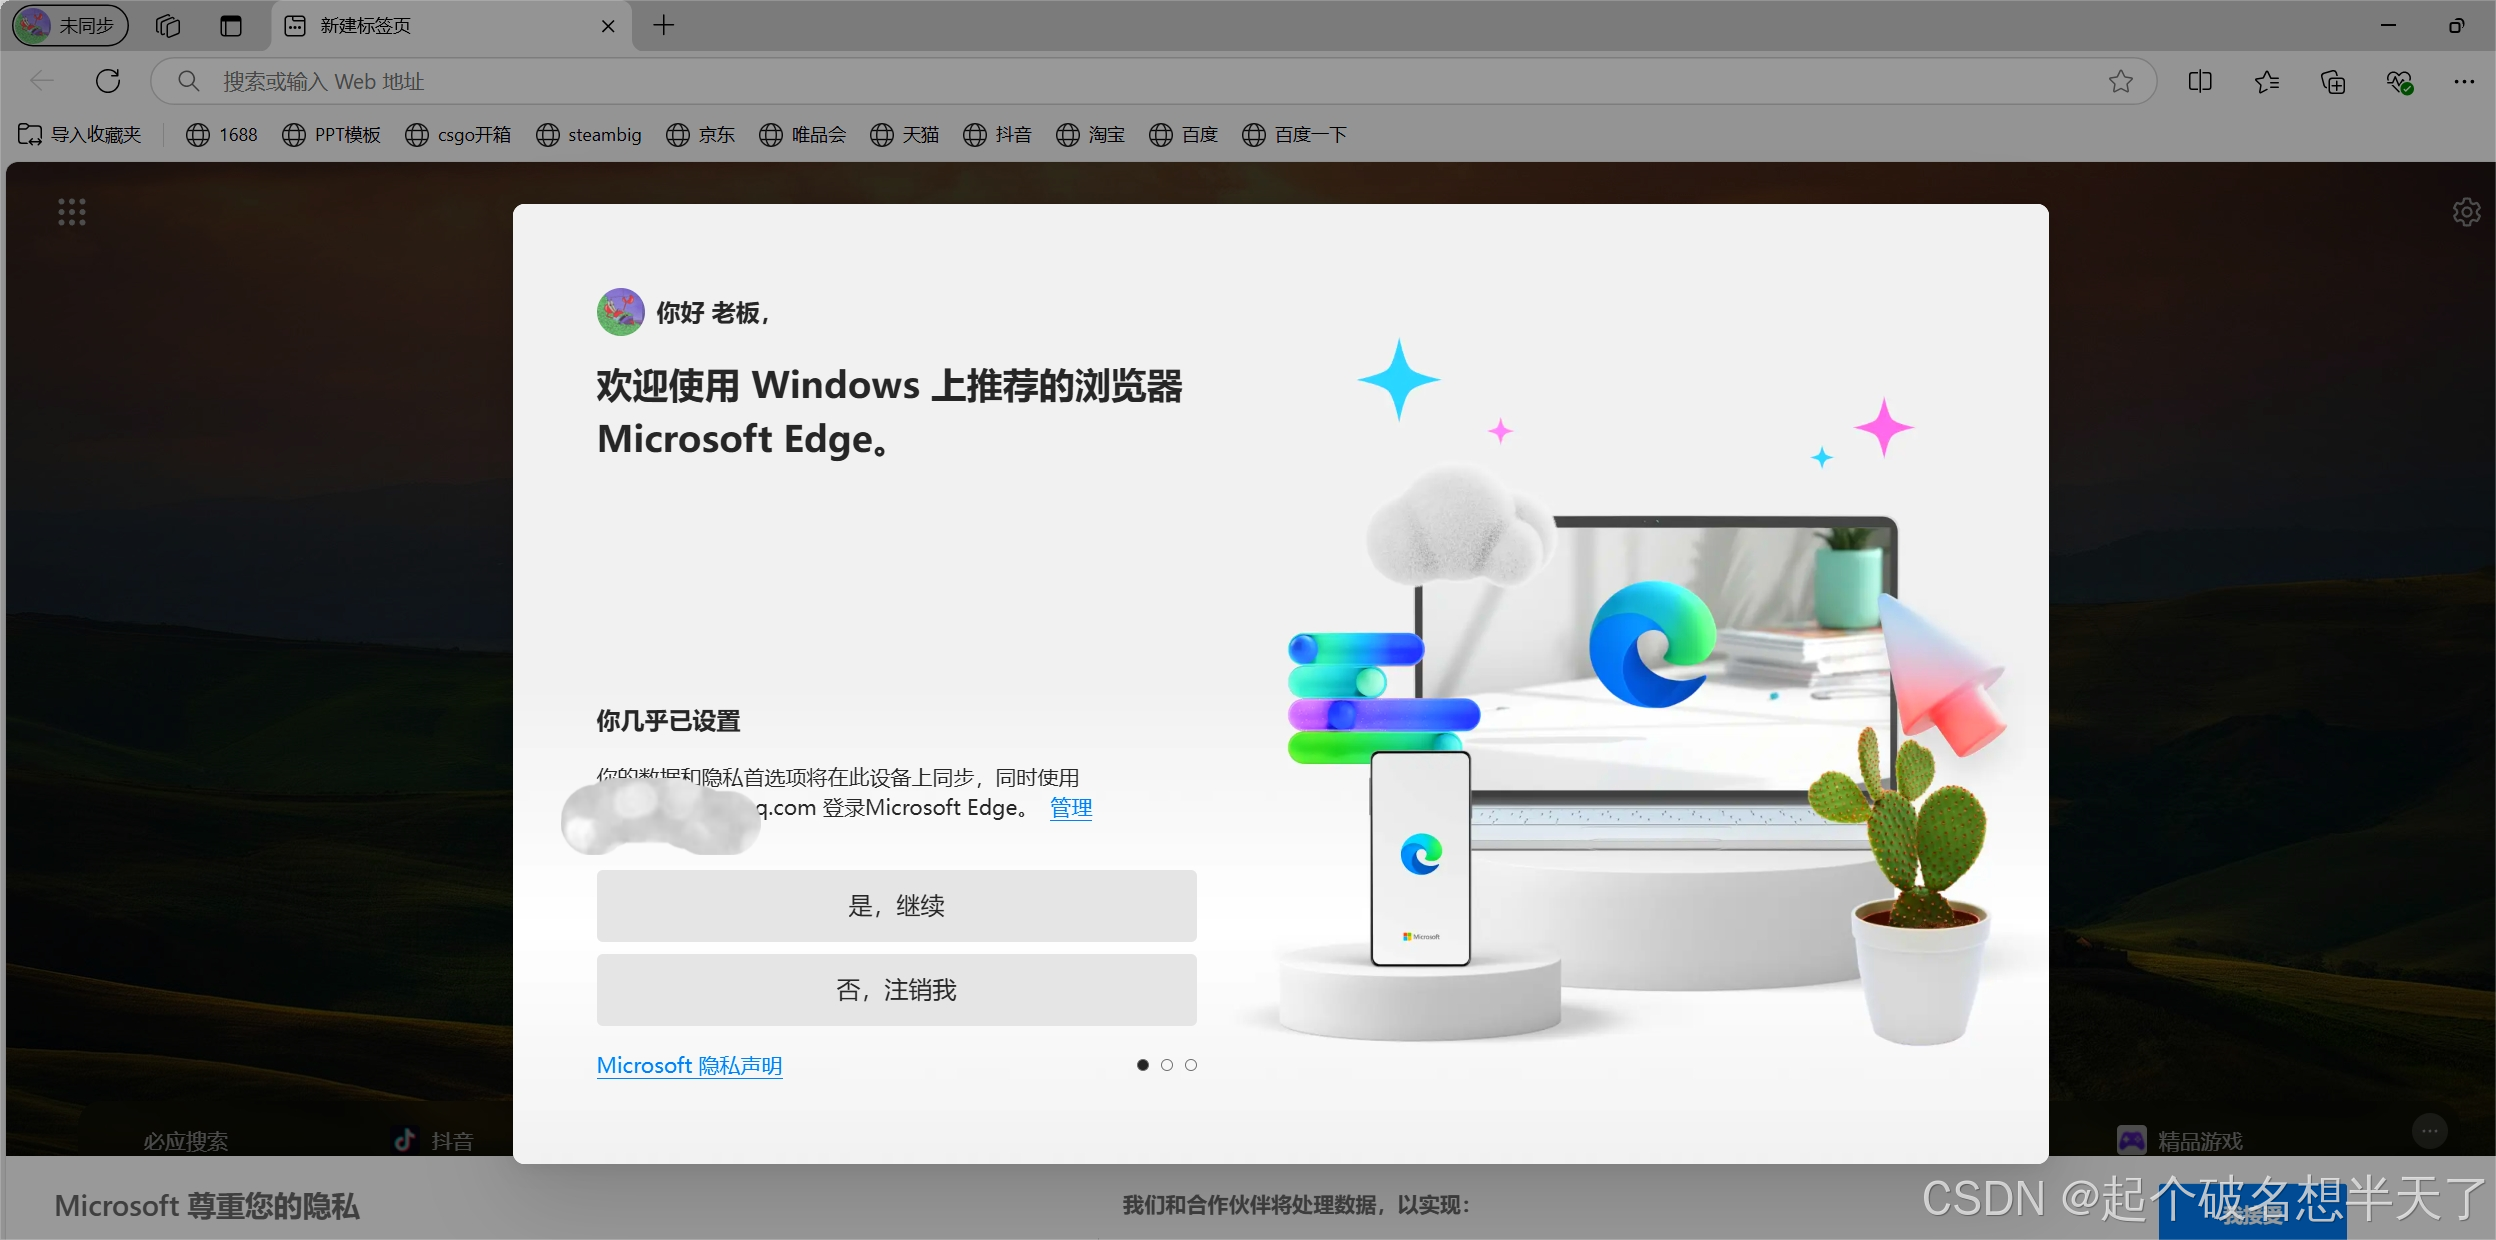Open the quick links more options ellipsis

point(2430,1131)
